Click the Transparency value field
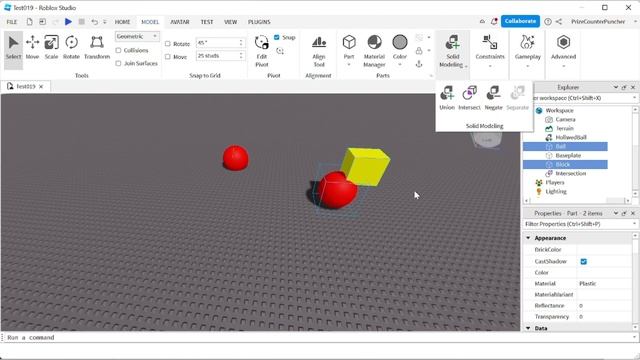This screenshot has height=360, width=640. (604, 316)
